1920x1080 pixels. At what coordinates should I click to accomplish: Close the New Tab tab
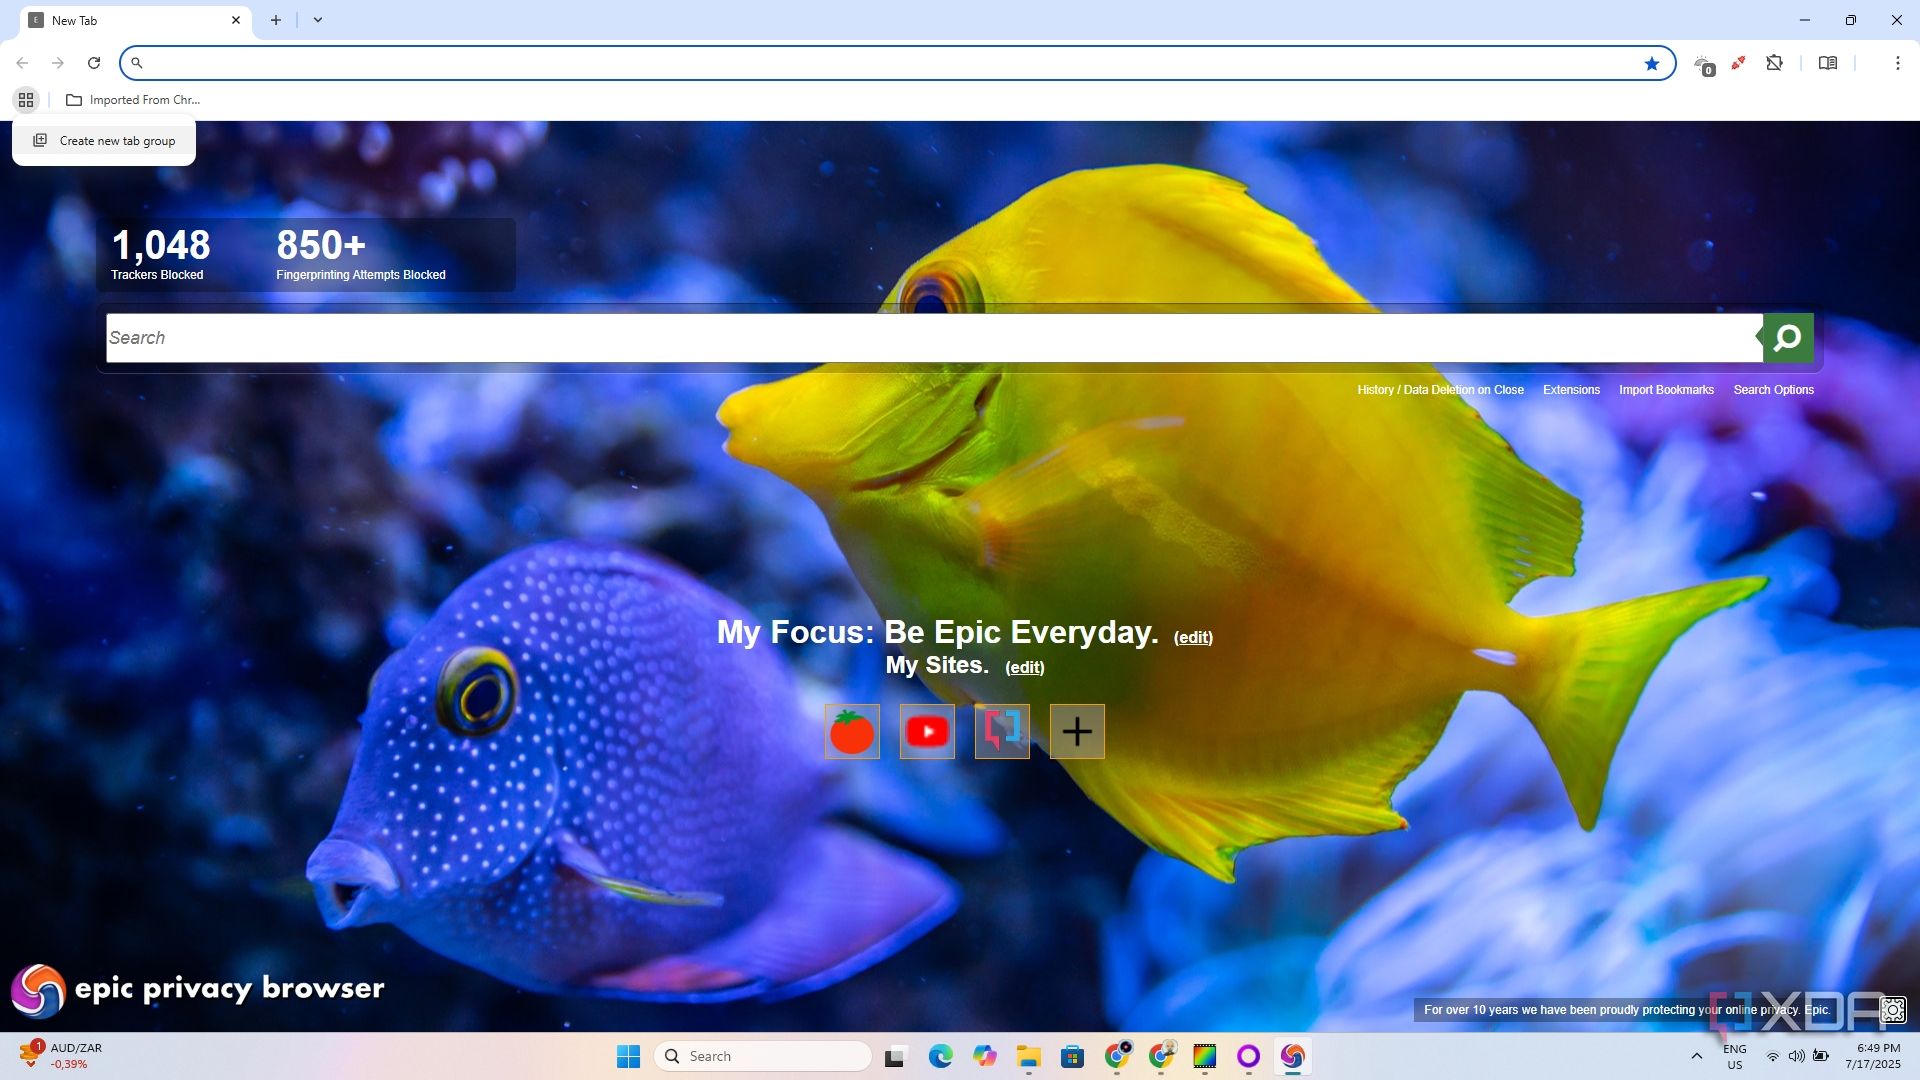(236, 20)
